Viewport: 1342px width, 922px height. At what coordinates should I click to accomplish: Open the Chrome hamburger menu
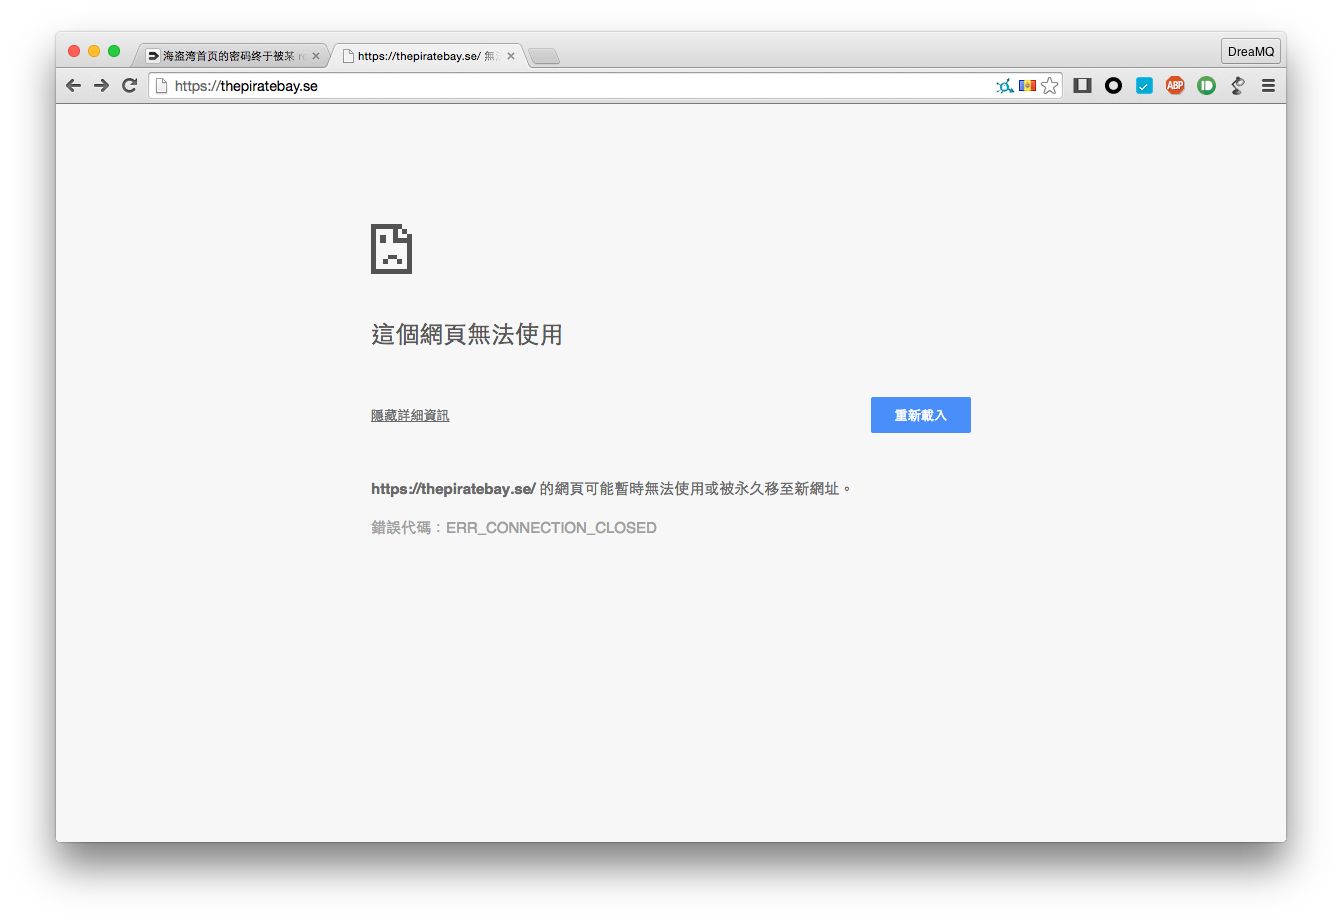click(x=1268, y=86)
